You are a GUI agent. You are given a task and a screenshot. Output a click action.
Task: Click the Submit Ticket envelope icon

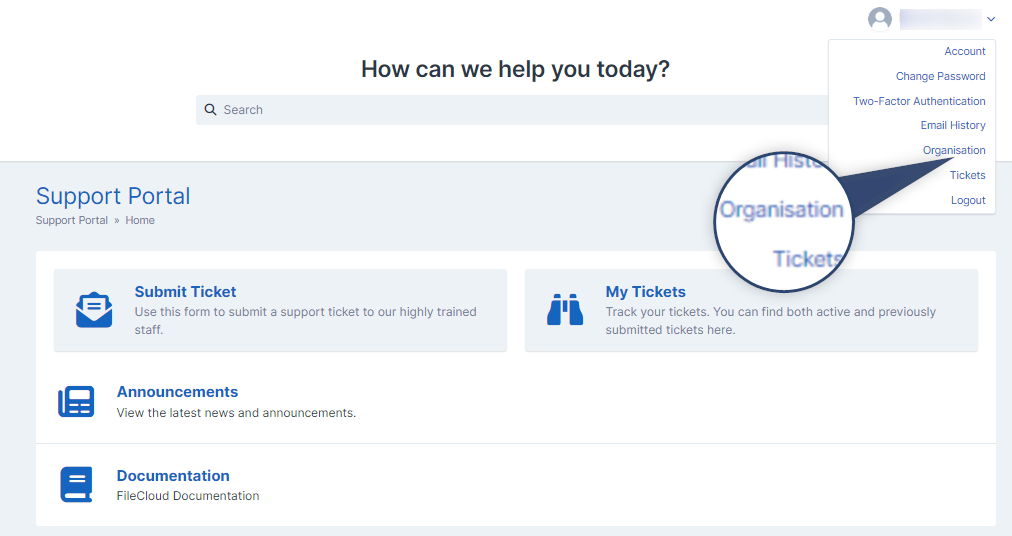point(94,310)
